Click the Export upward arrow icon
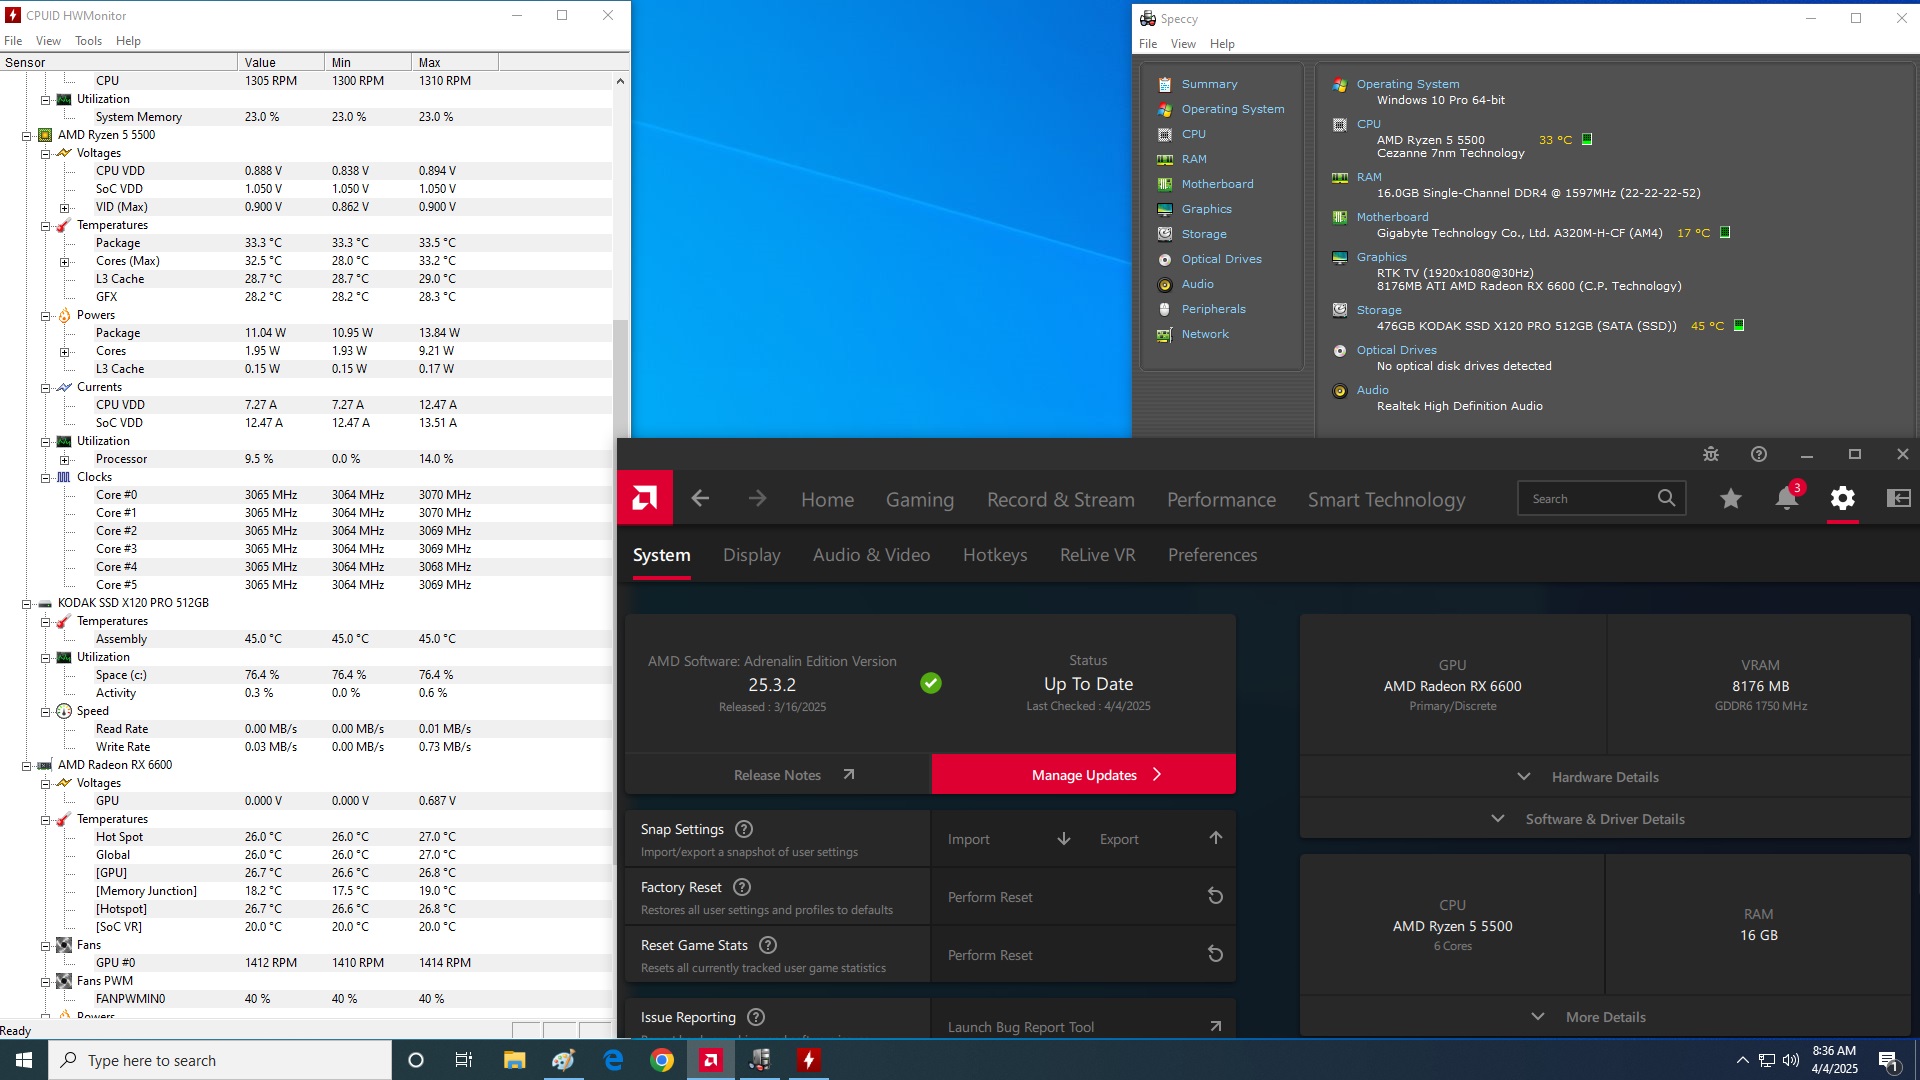This screenshot has width=1920, height=1080. pos(1216,838)
